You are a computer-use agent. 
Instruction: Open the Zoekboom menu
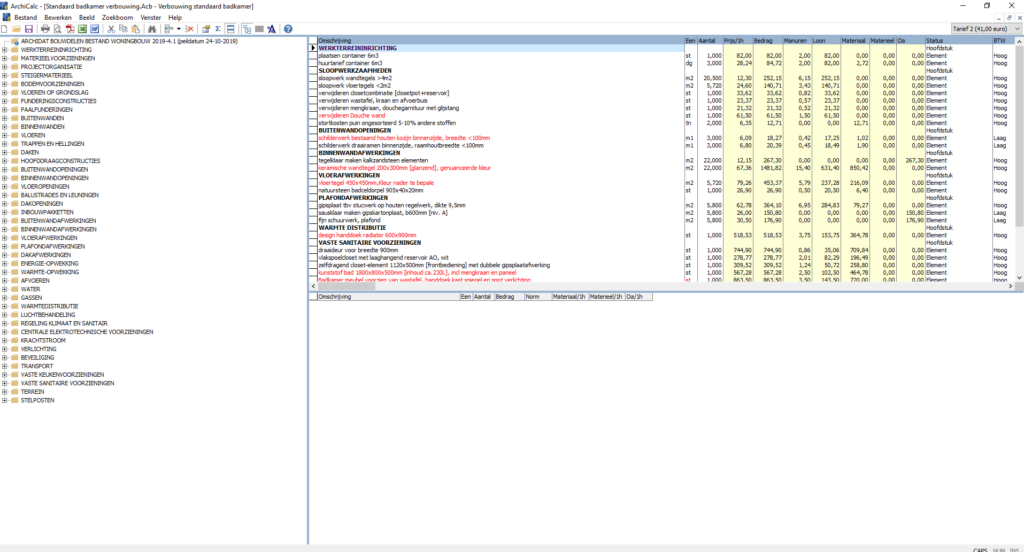pos(118,18)
